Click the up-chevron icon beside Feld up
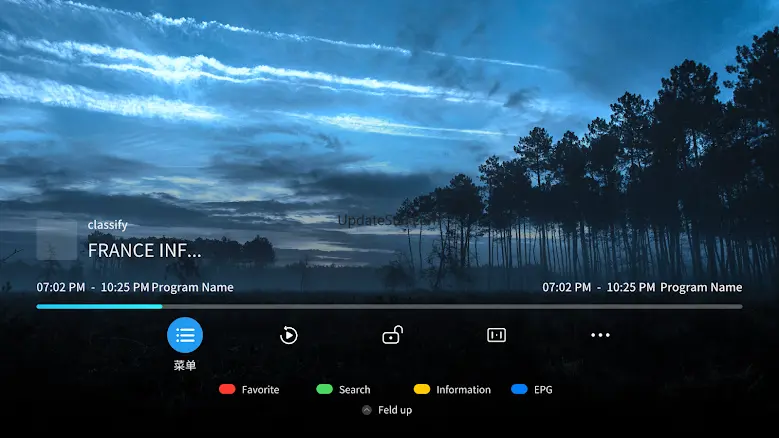The width and height of the screenshot is (779, 438). click(x=367, y=410)
